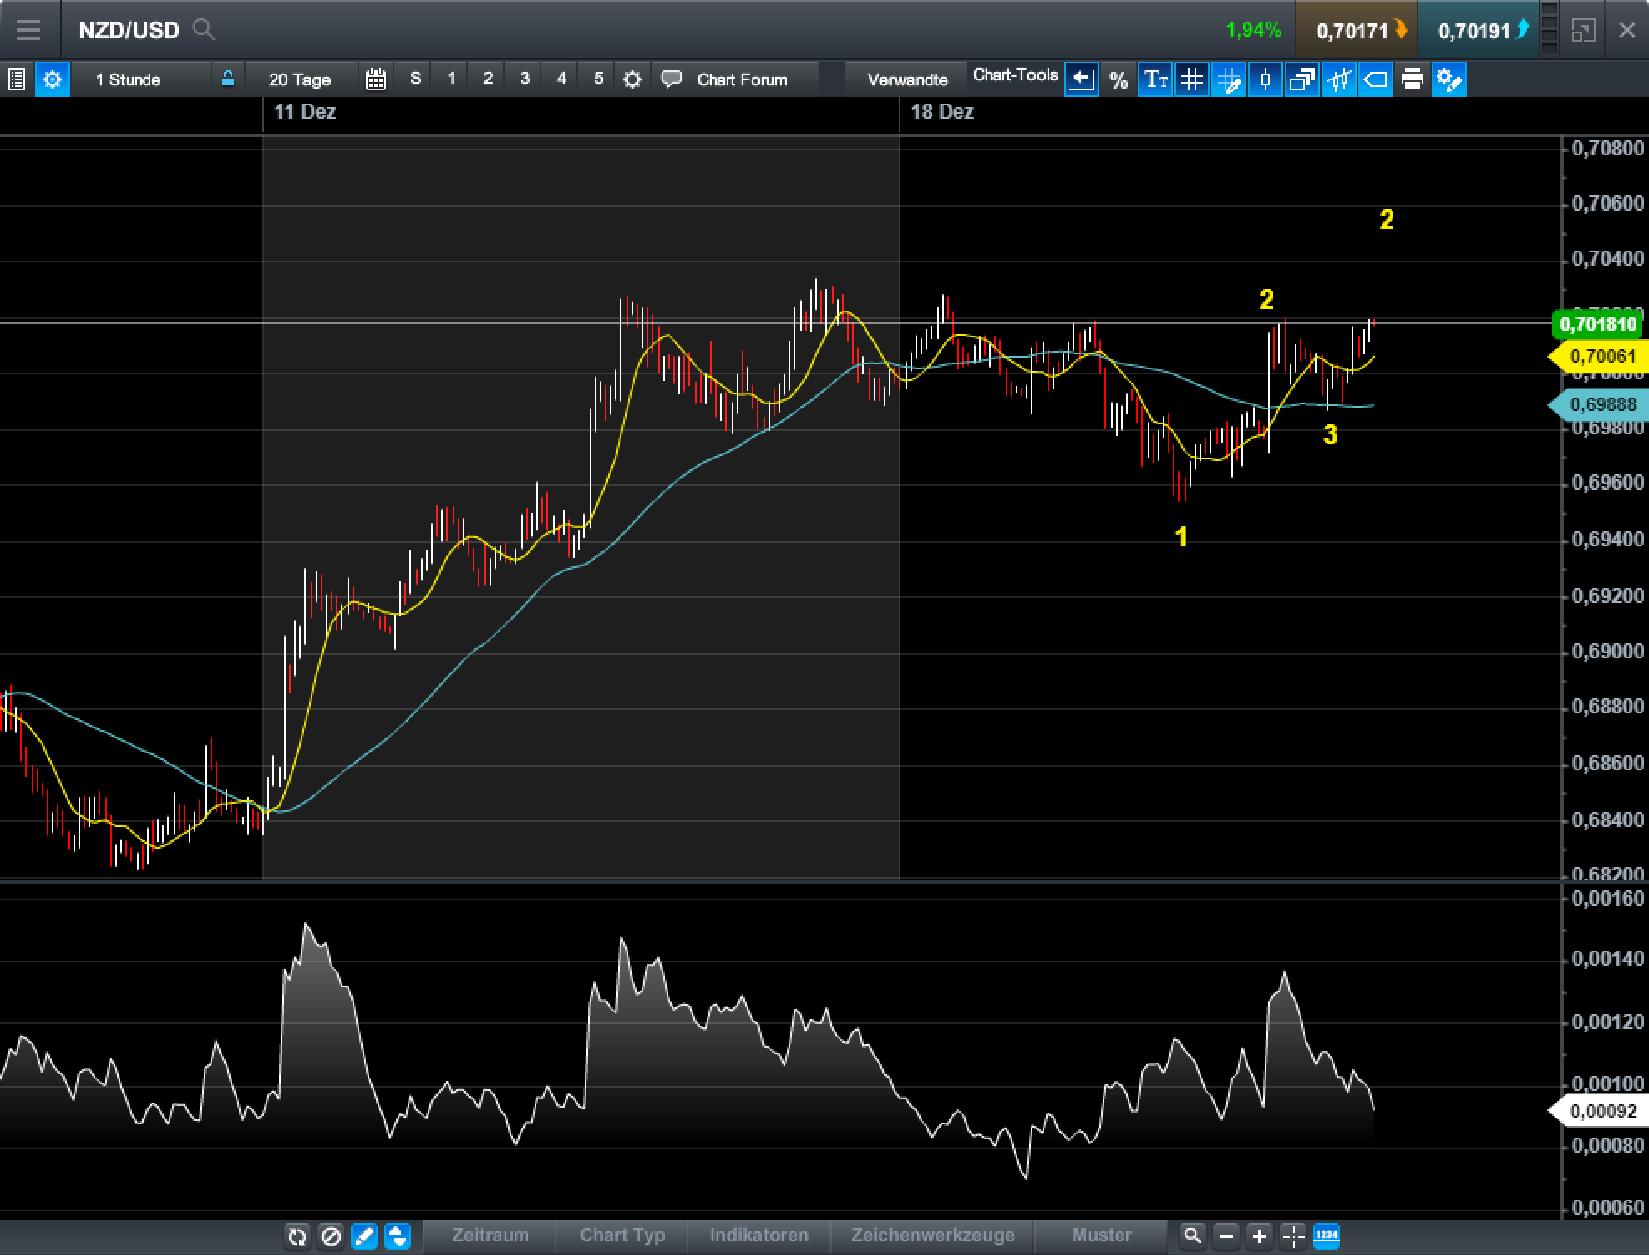Select the magnifier zoom icon at the bottom

tap(1193, 1236)
